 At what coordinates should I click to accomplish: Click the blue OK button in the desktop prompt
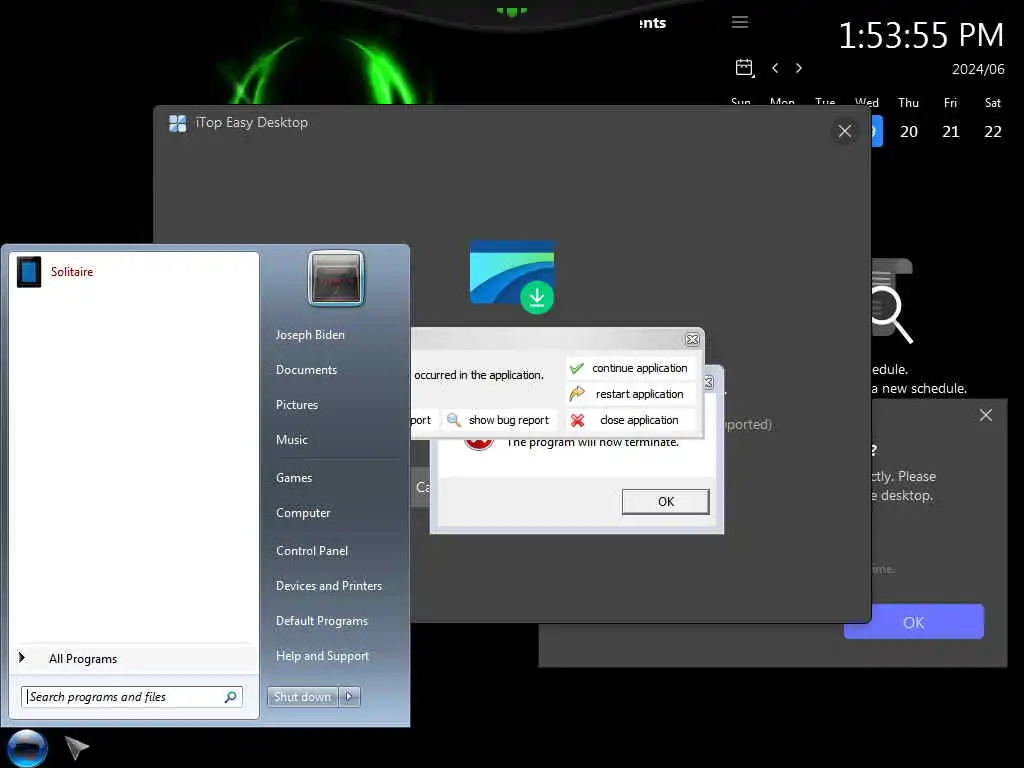913,622
